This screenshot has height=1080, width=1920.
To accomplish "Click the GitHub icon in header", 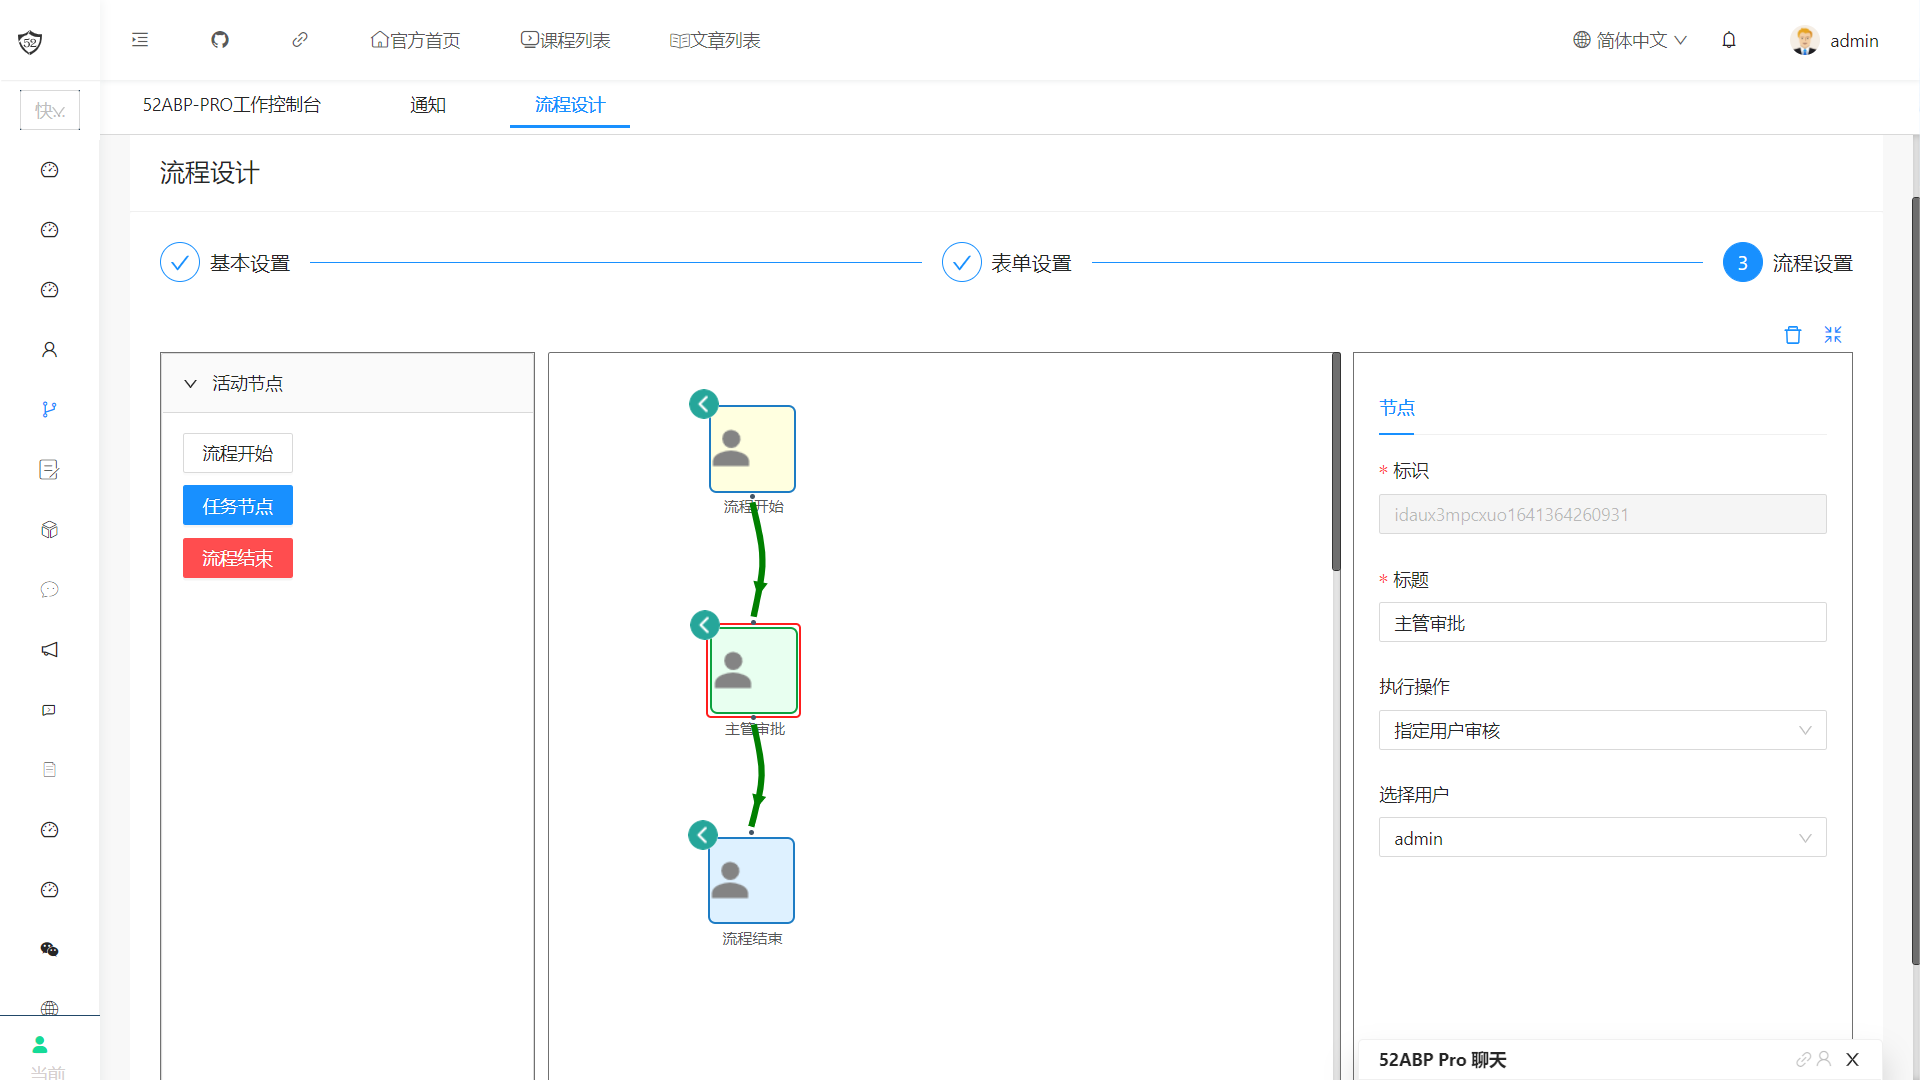I will point(220,40).
